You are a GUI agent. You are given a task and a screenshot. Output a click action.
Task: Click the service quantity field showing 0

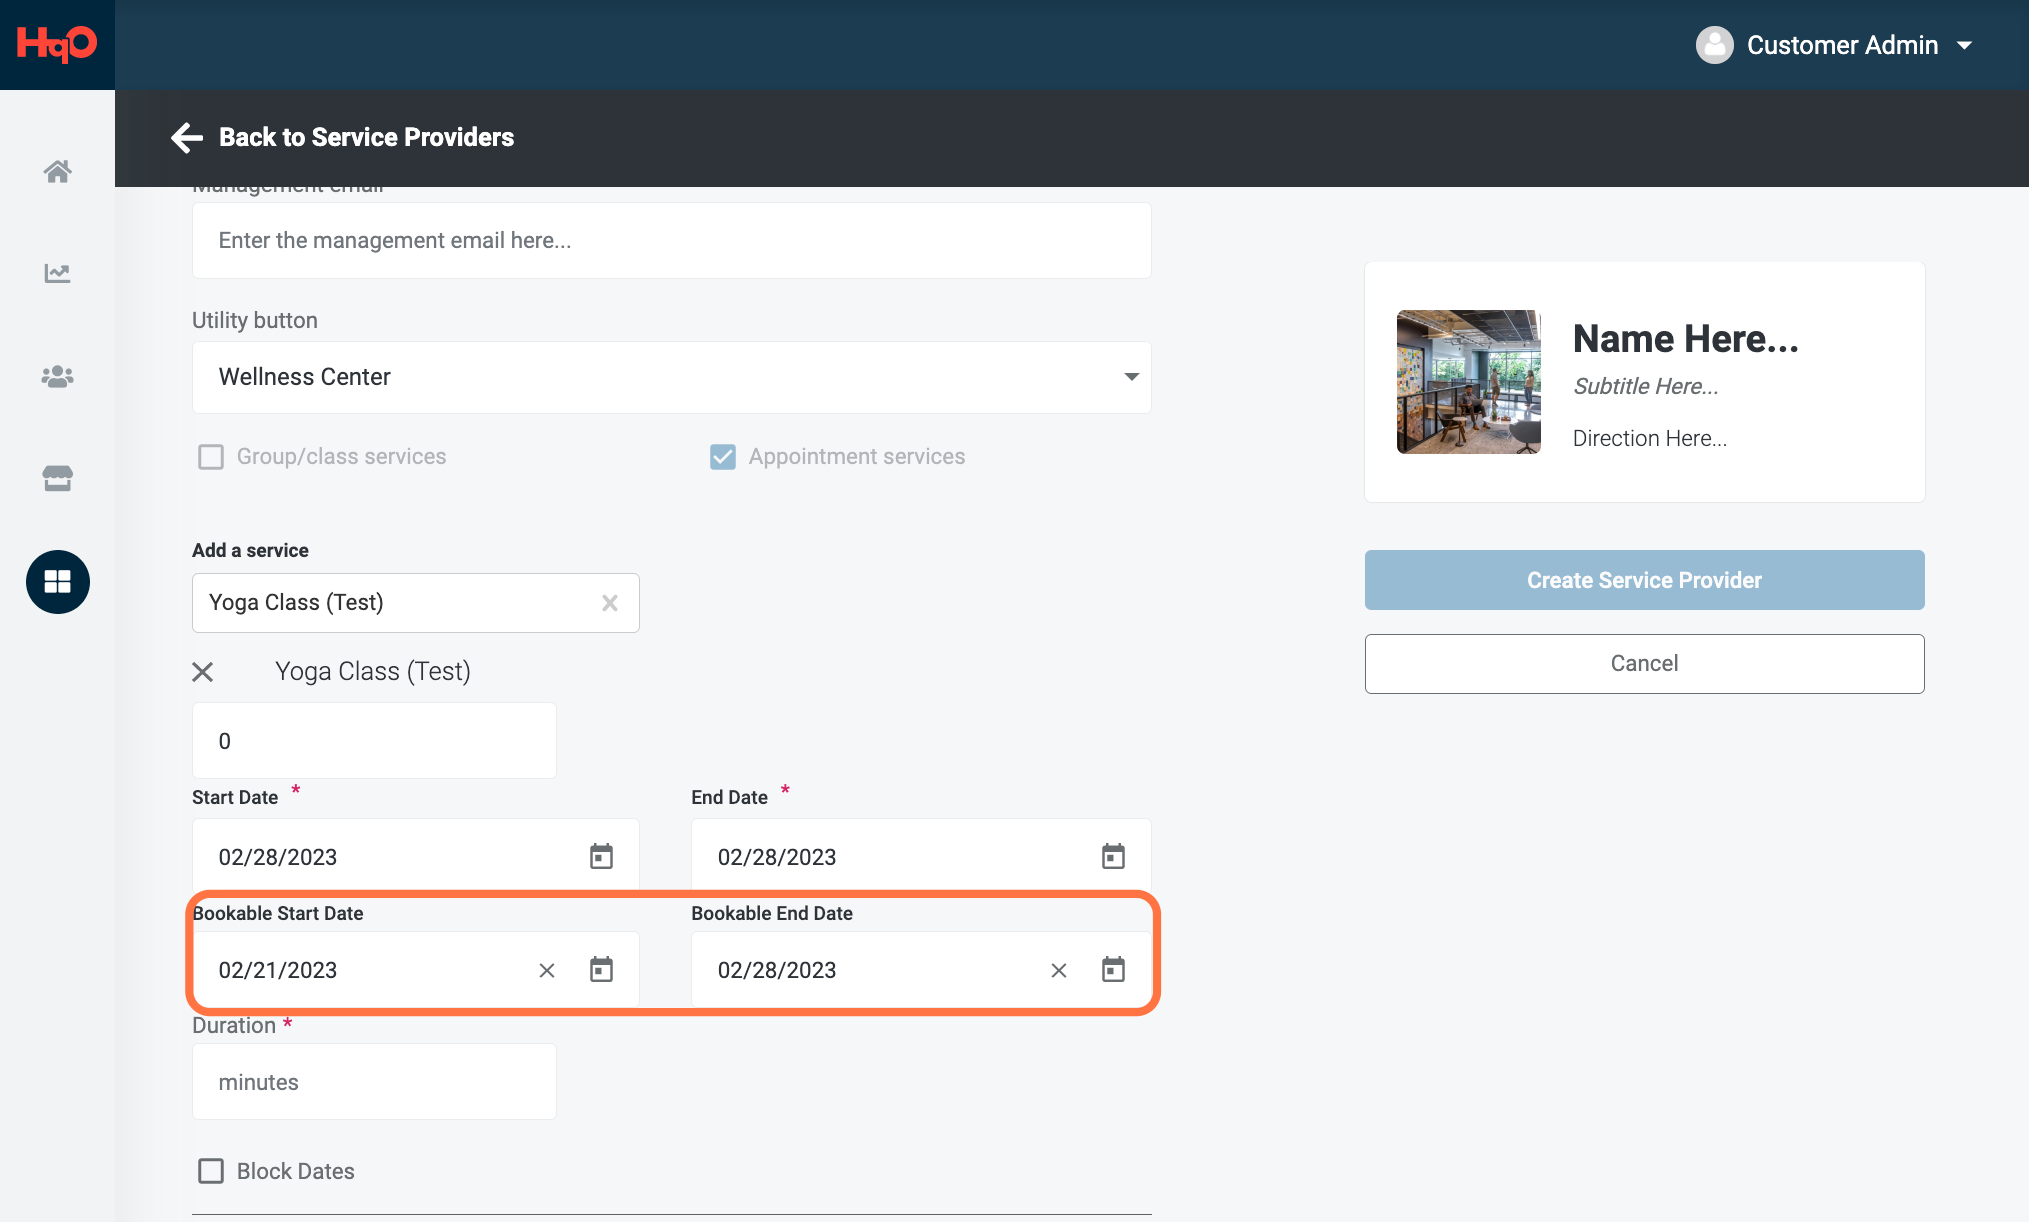click(x=374, y=741)
